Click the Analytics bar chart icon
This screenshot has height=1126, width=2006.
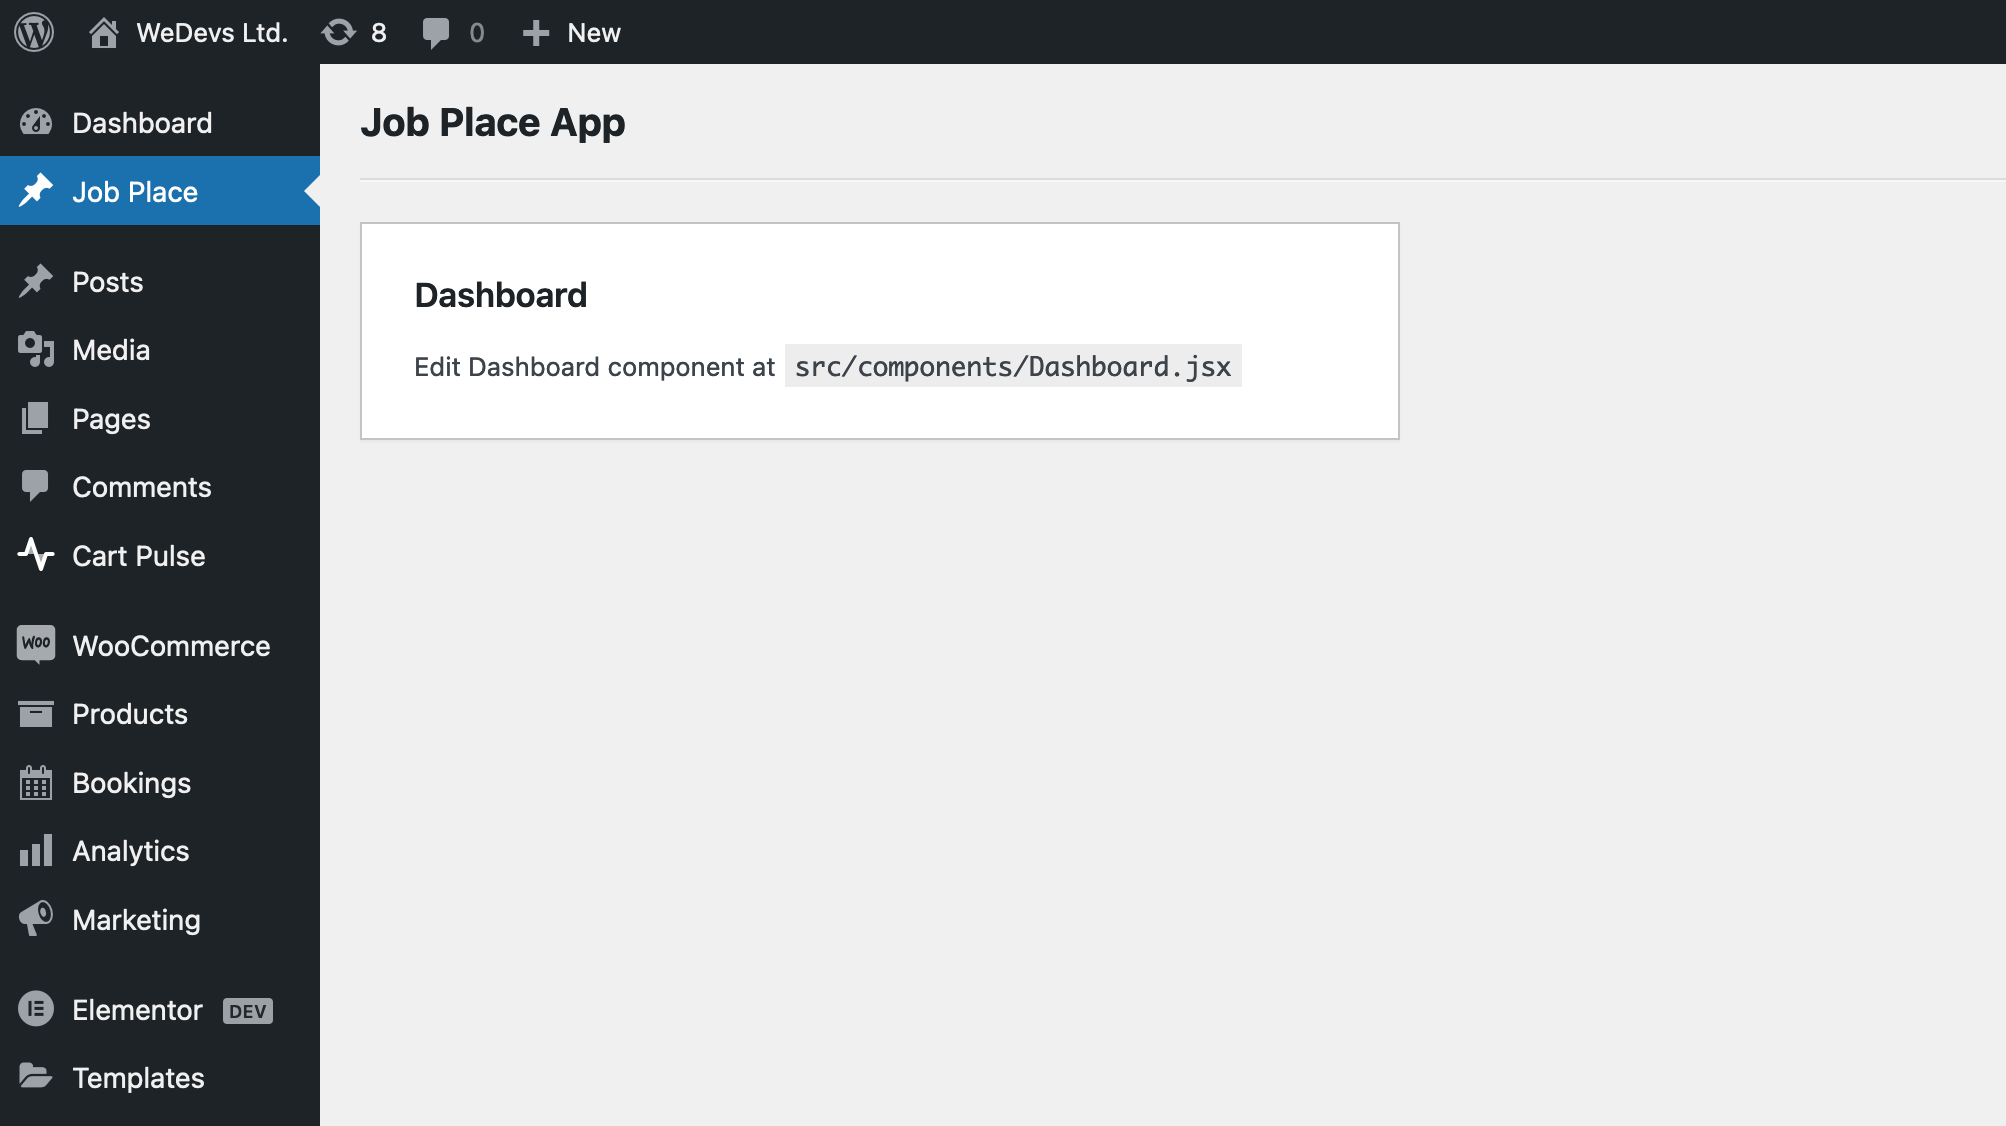pos(36,850)
